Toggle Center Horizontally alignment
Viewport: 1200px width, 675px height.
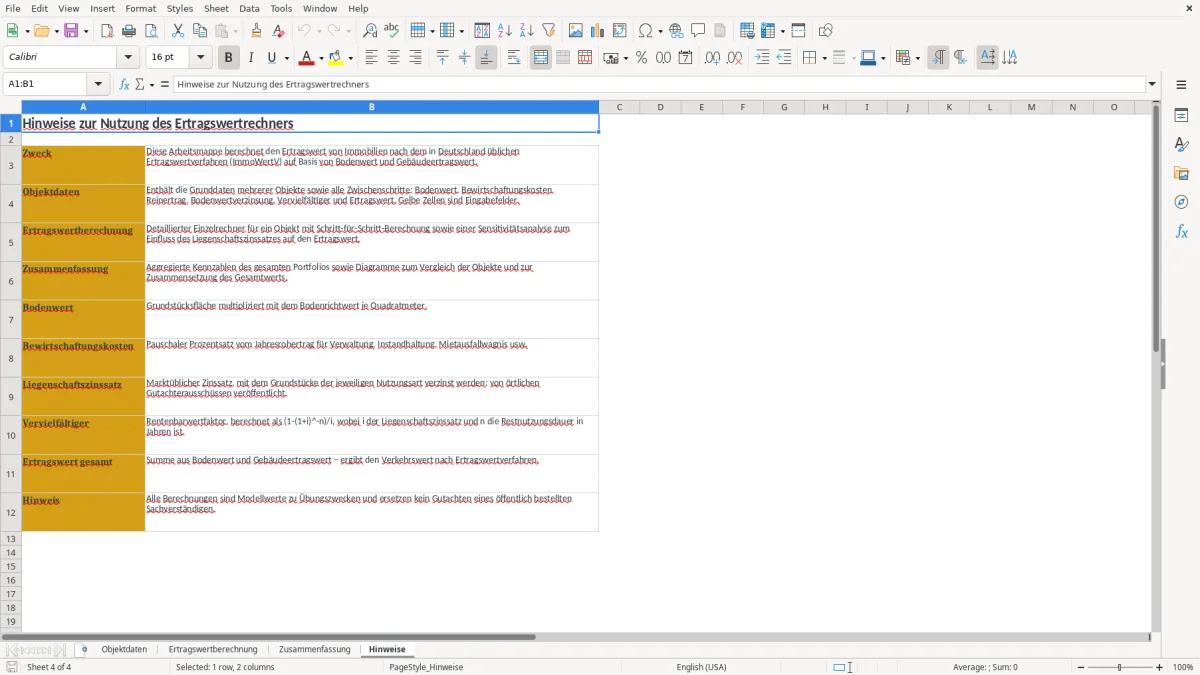[393, 58]
